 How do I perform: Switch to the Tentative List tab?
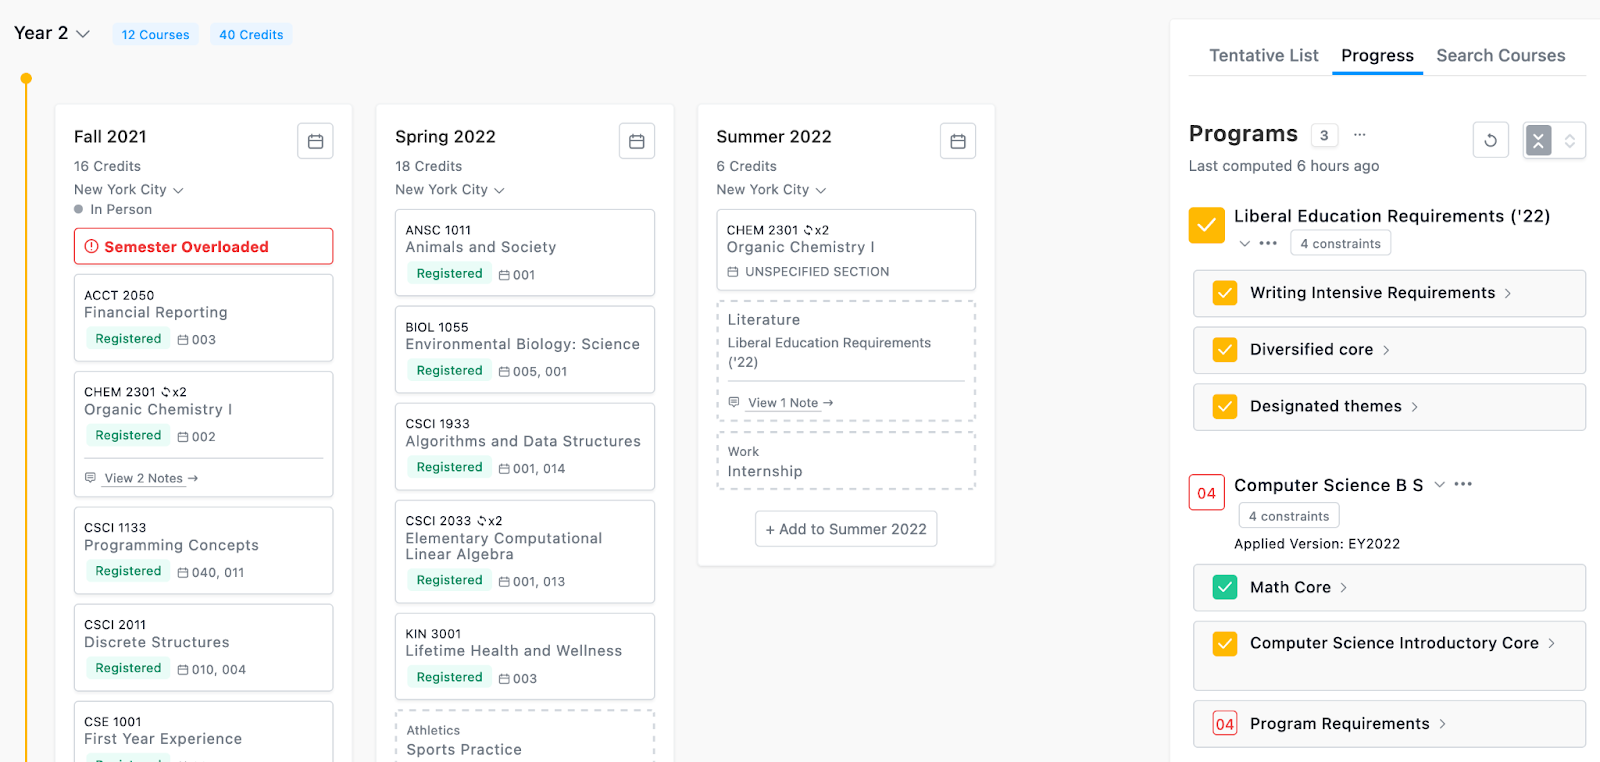pyautogui.click(x=1264, y=55)
